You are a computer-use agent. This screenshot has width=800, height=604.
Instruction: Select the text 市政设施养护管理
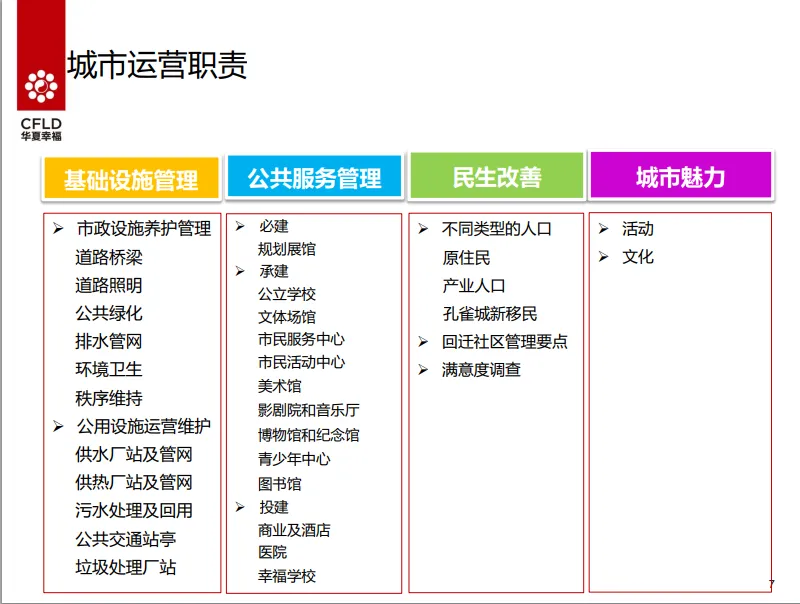click(144, 229)
